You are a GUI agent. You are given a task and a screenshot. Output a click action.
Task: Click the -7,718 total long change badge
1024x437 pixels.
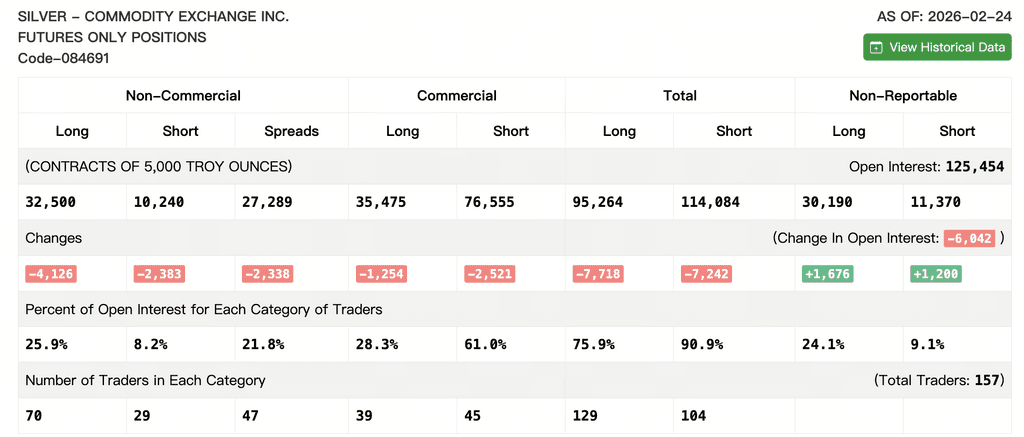click(598, 274)
